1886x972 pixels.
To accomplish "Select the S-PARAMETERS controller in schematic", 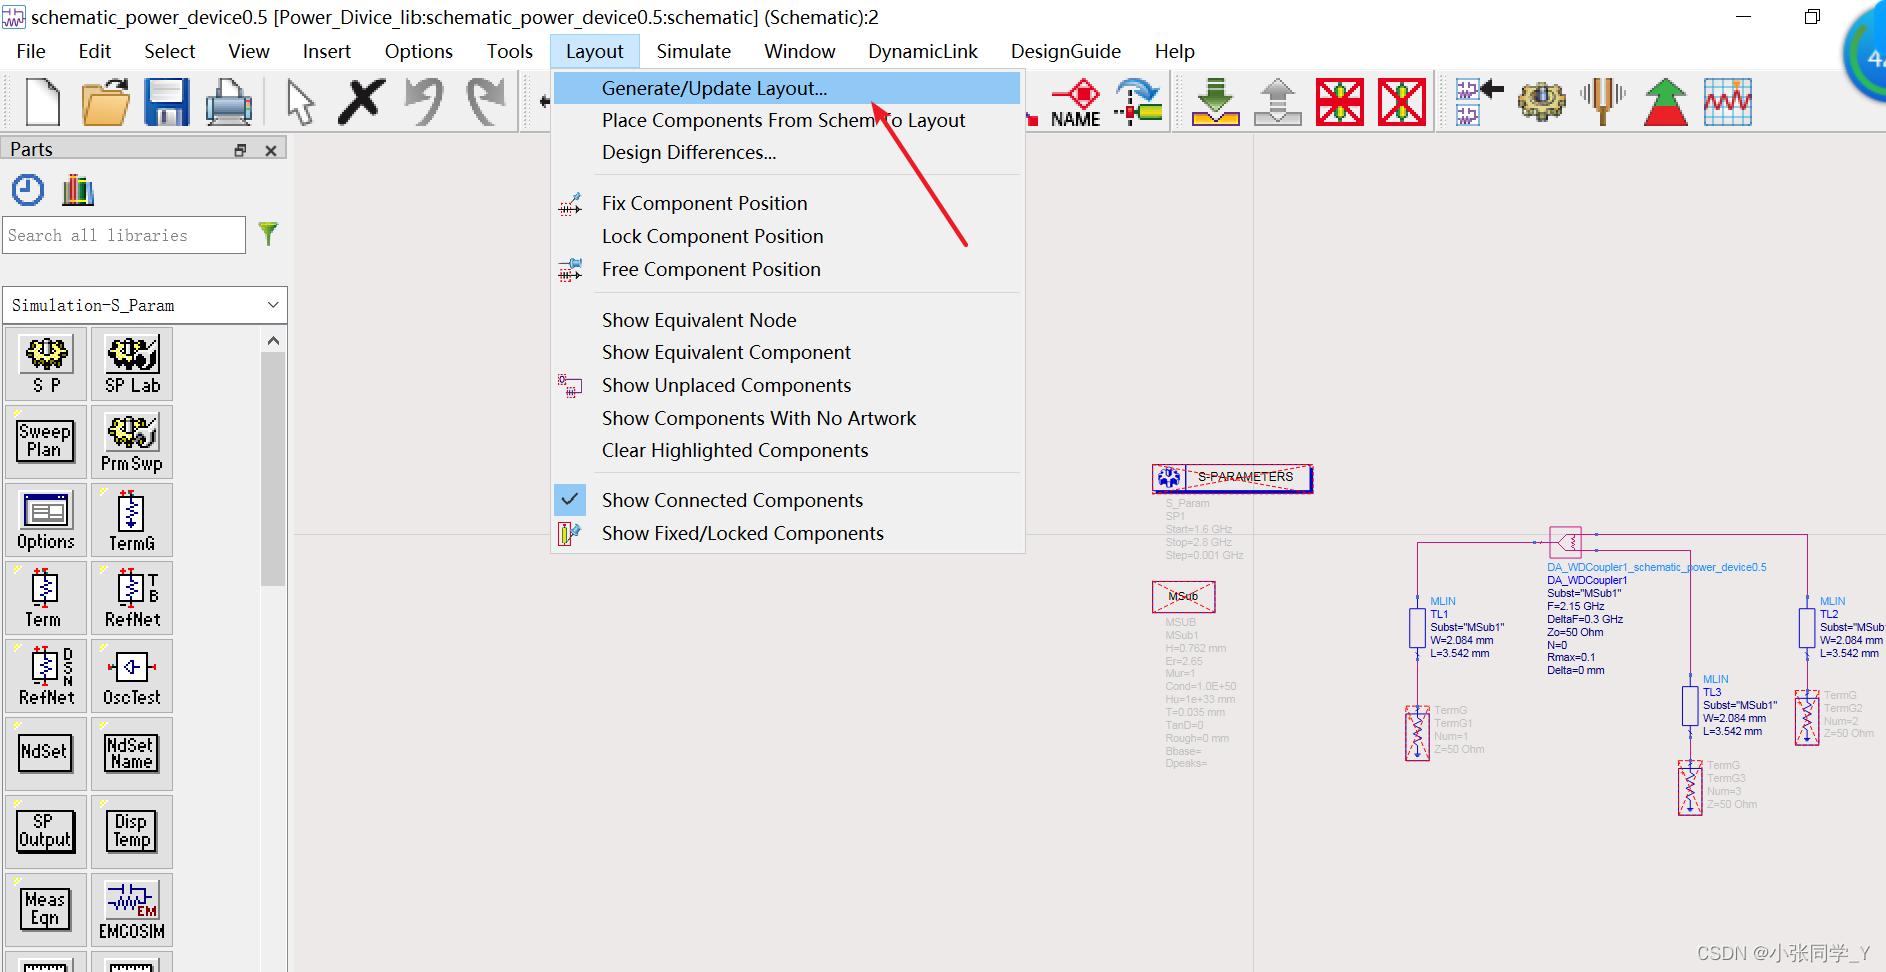I will tap(1232, 478).
